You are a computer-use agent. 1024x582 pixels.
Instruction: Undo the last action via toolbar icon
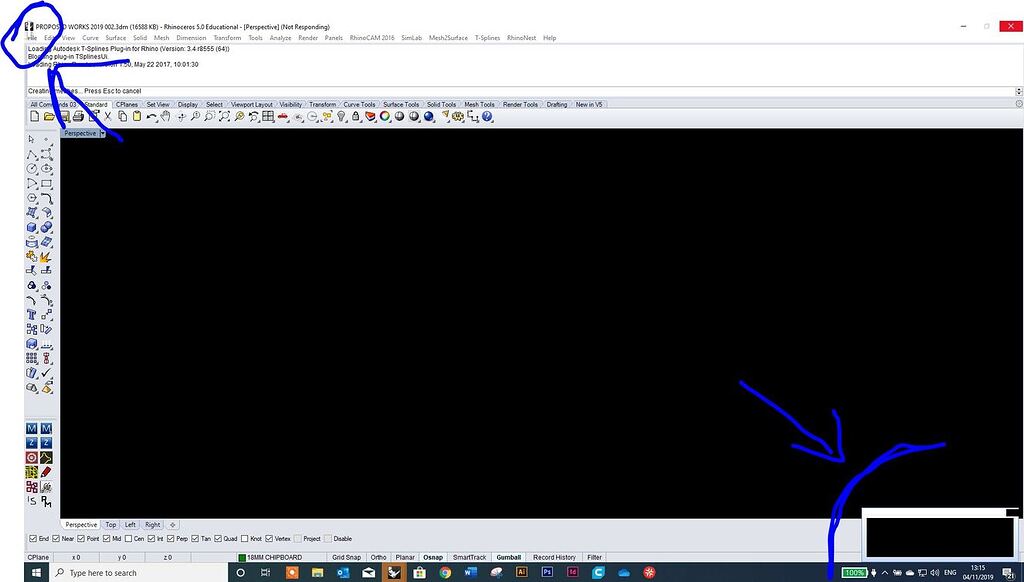pos(151,116)
